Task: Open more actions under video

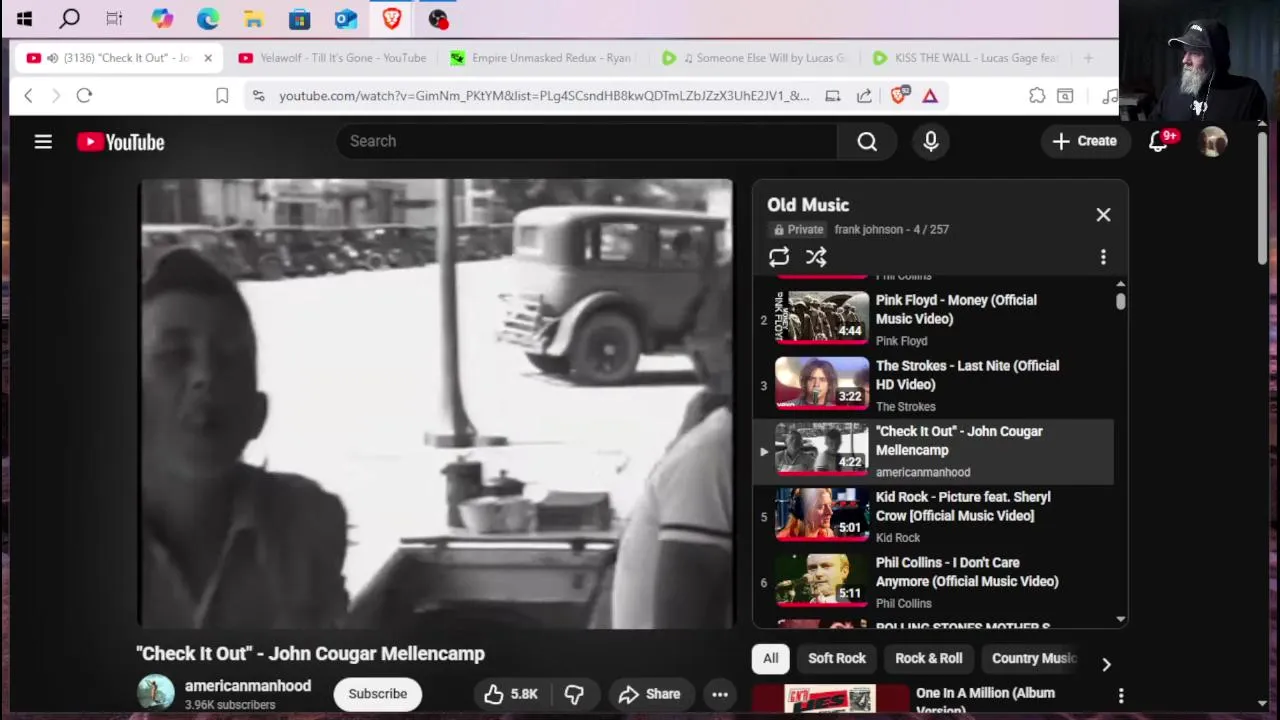Action: click(720, 694)
